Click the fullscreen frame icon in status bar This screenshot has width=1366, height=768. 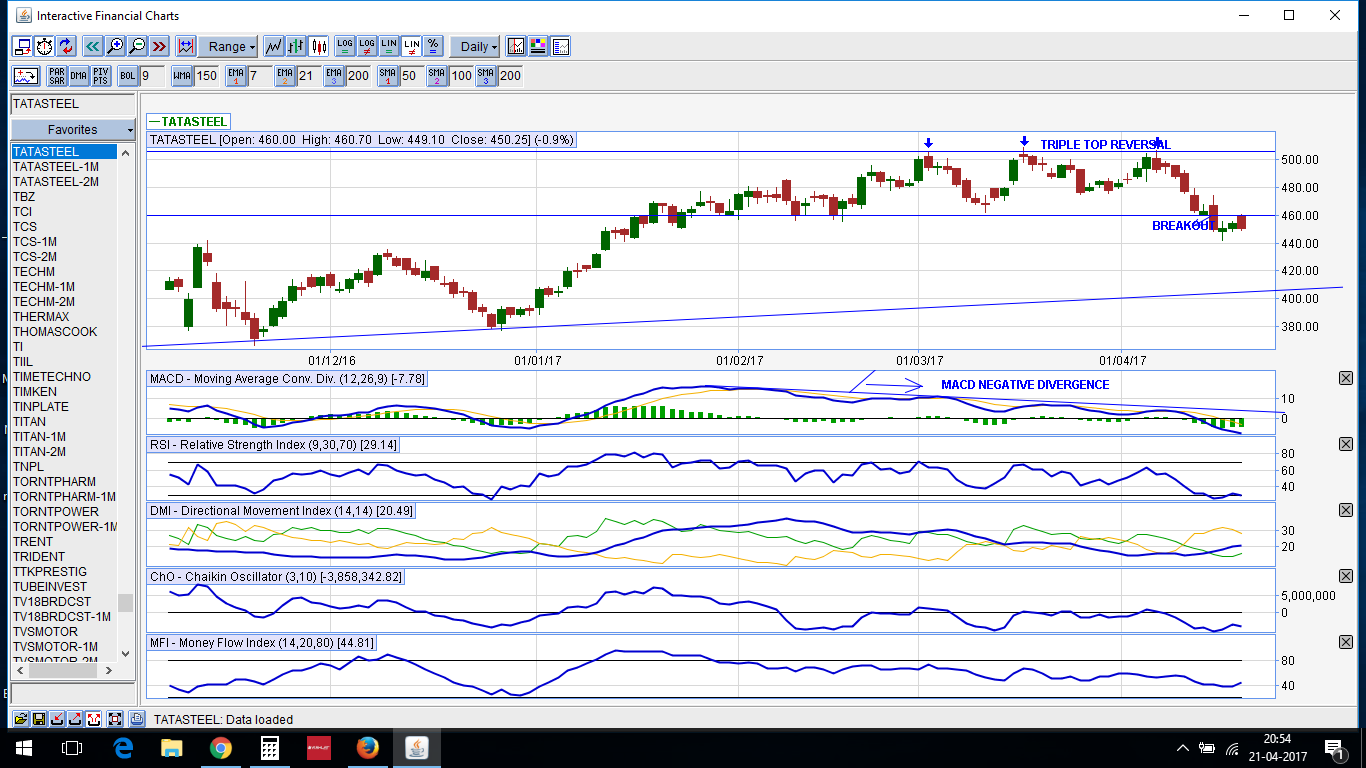click(x=115, y=719)
